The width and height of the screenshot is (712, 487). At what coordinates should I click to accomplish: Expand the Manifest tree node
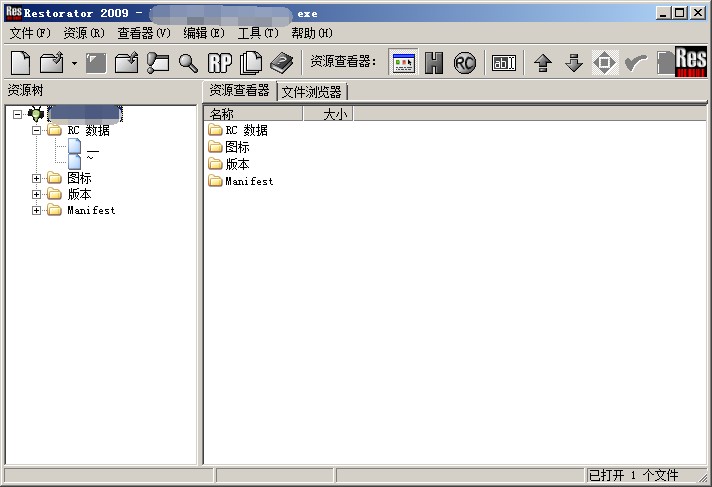point(36,210)
